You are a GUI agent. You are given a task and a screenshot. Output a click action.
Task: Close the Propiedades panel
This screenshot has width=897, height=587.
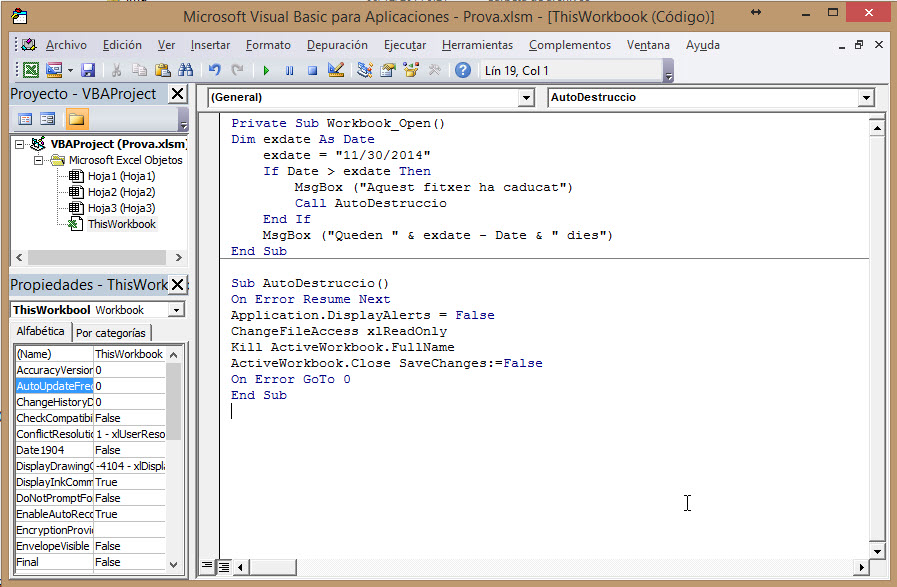click(x=178, y=284)
